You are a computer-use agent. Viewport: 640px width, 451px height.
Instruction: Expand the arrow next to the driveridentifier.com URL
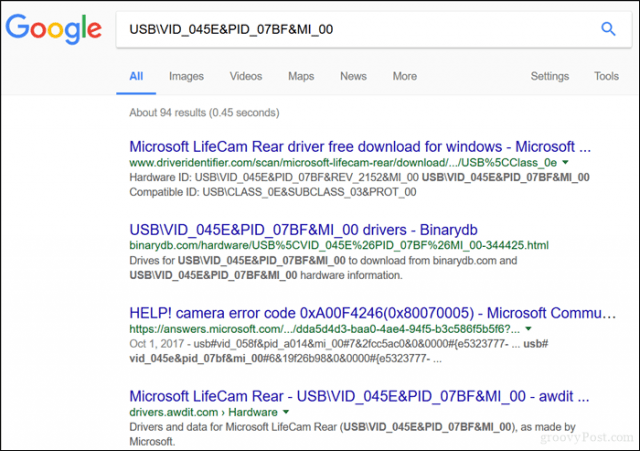565,162
